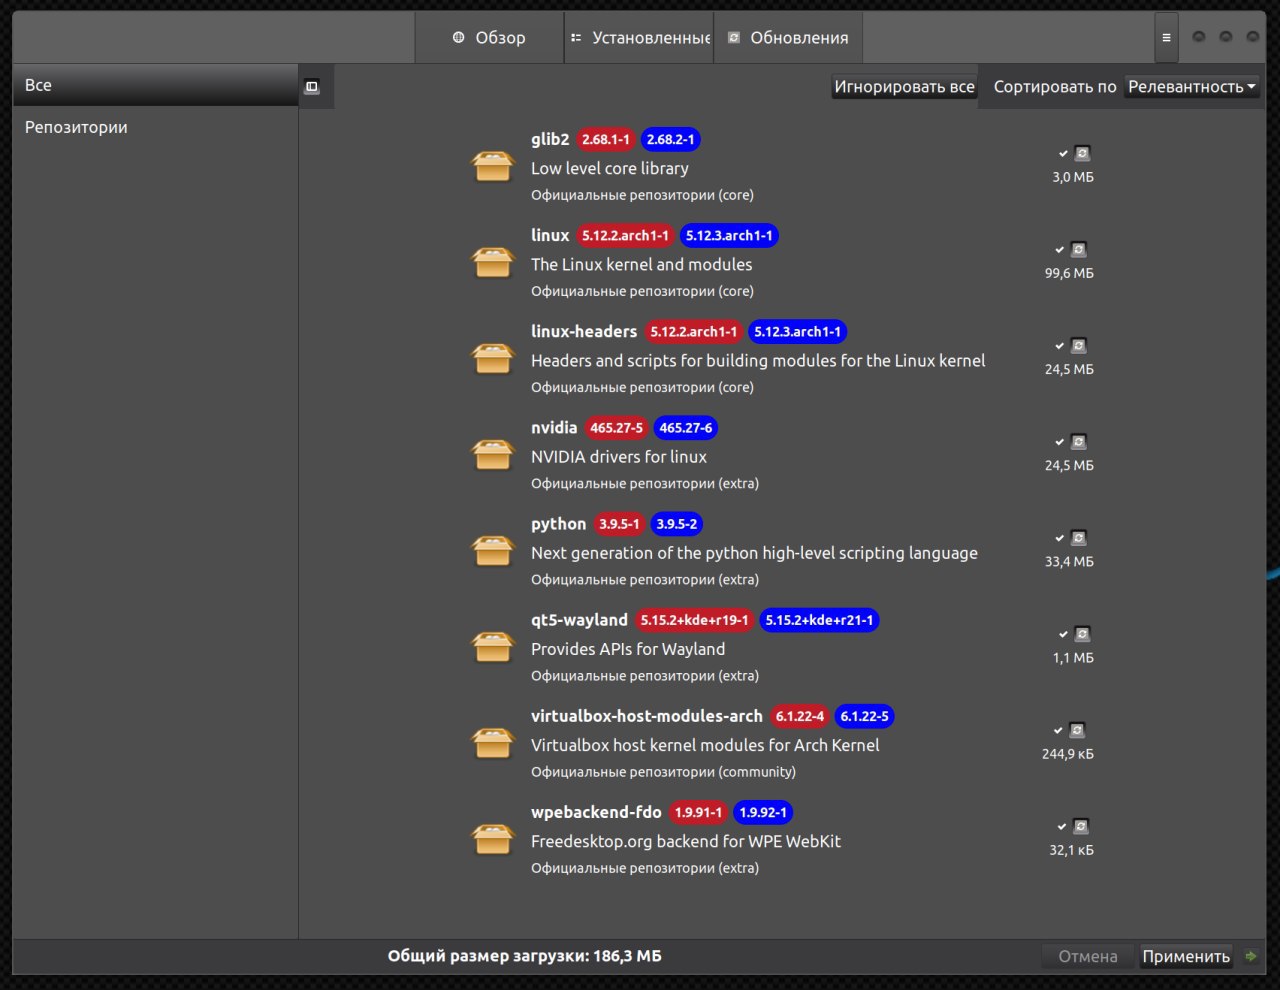Switch to the Обзор tab

click(489, 38)
